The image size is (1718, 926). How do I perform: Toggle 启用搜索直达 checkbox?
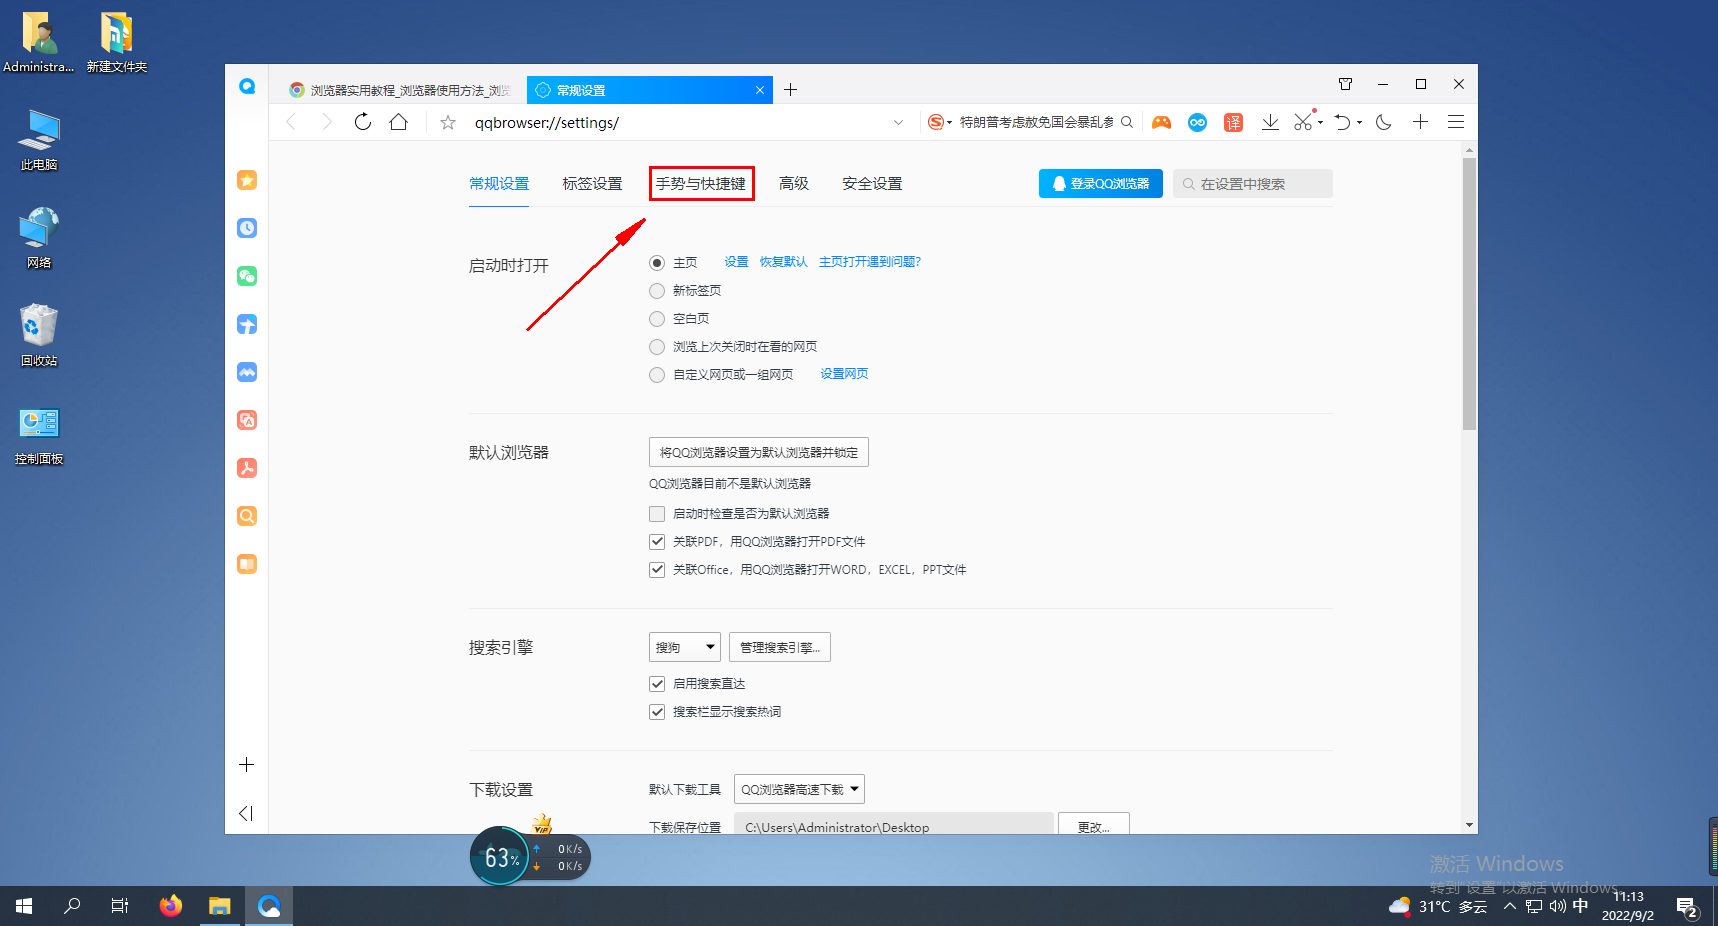[657, 684]
